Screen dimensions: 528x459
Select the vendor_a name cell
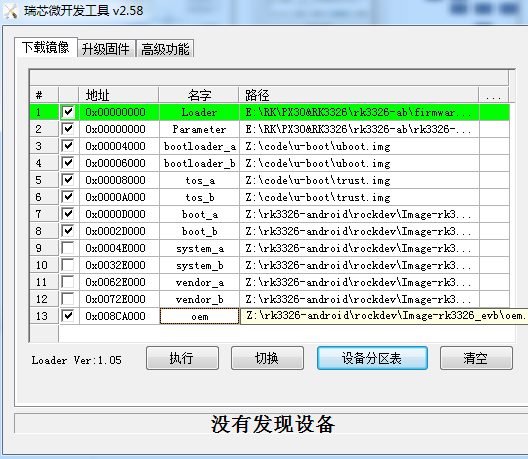[x=199, y=282]
